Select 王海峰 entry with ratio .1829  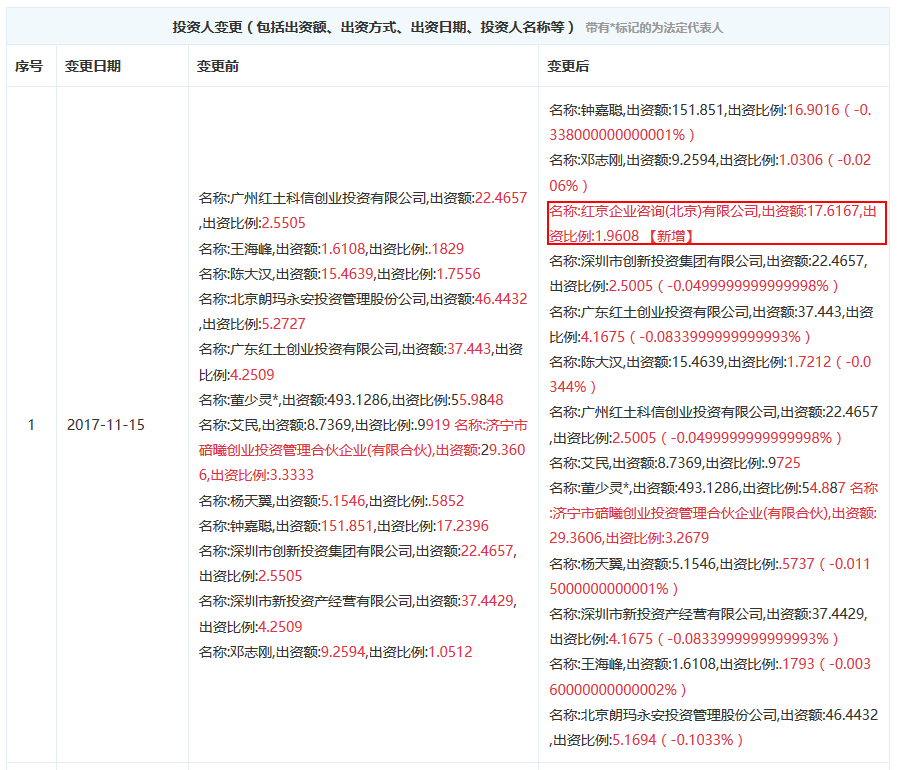(x=331, y=249)
